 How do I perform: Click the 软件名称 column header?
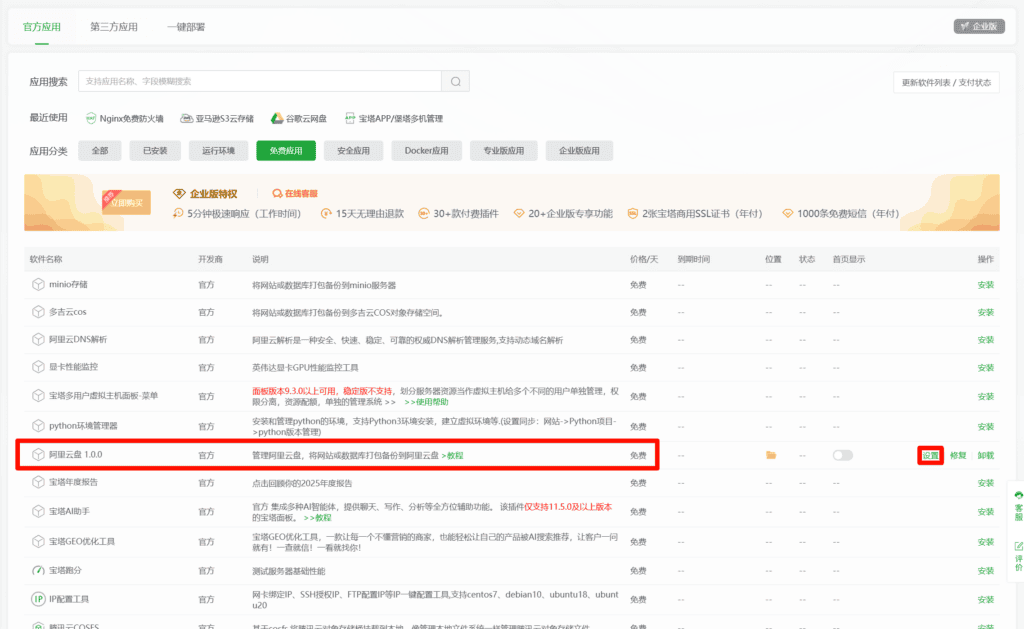[46, 259]
